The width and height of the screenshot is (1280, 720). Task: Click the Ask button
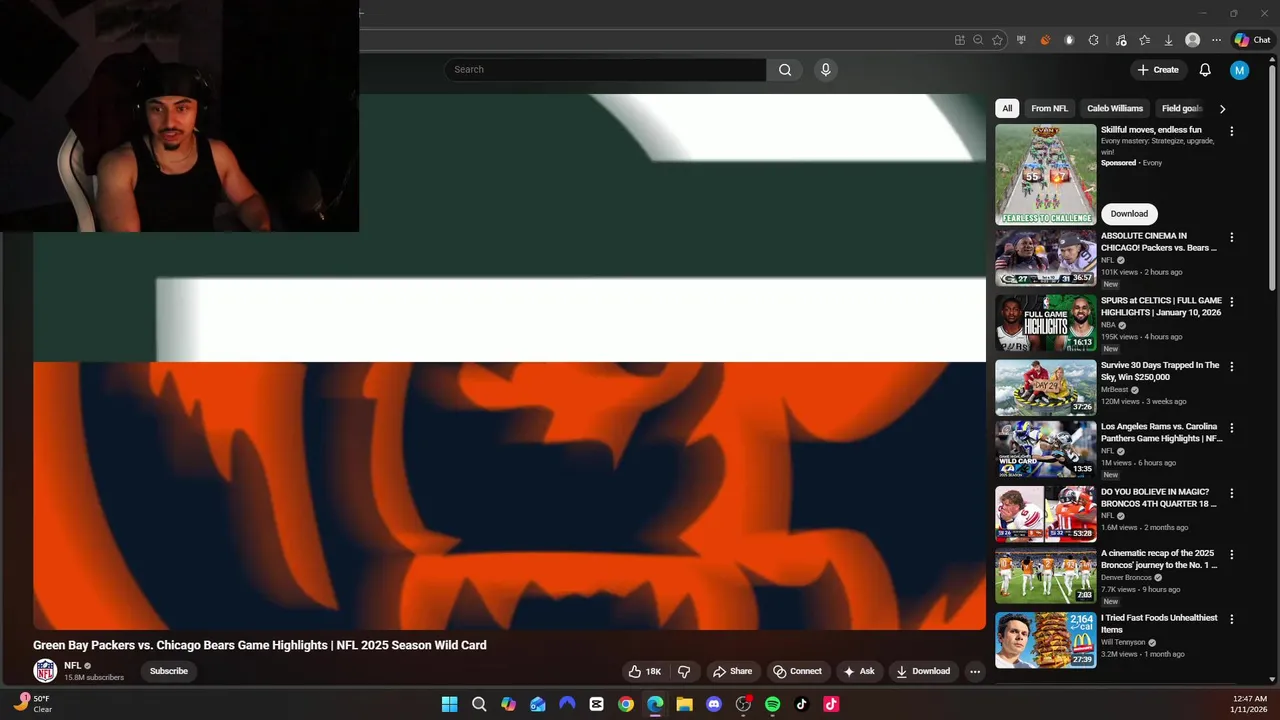(859, 671)
